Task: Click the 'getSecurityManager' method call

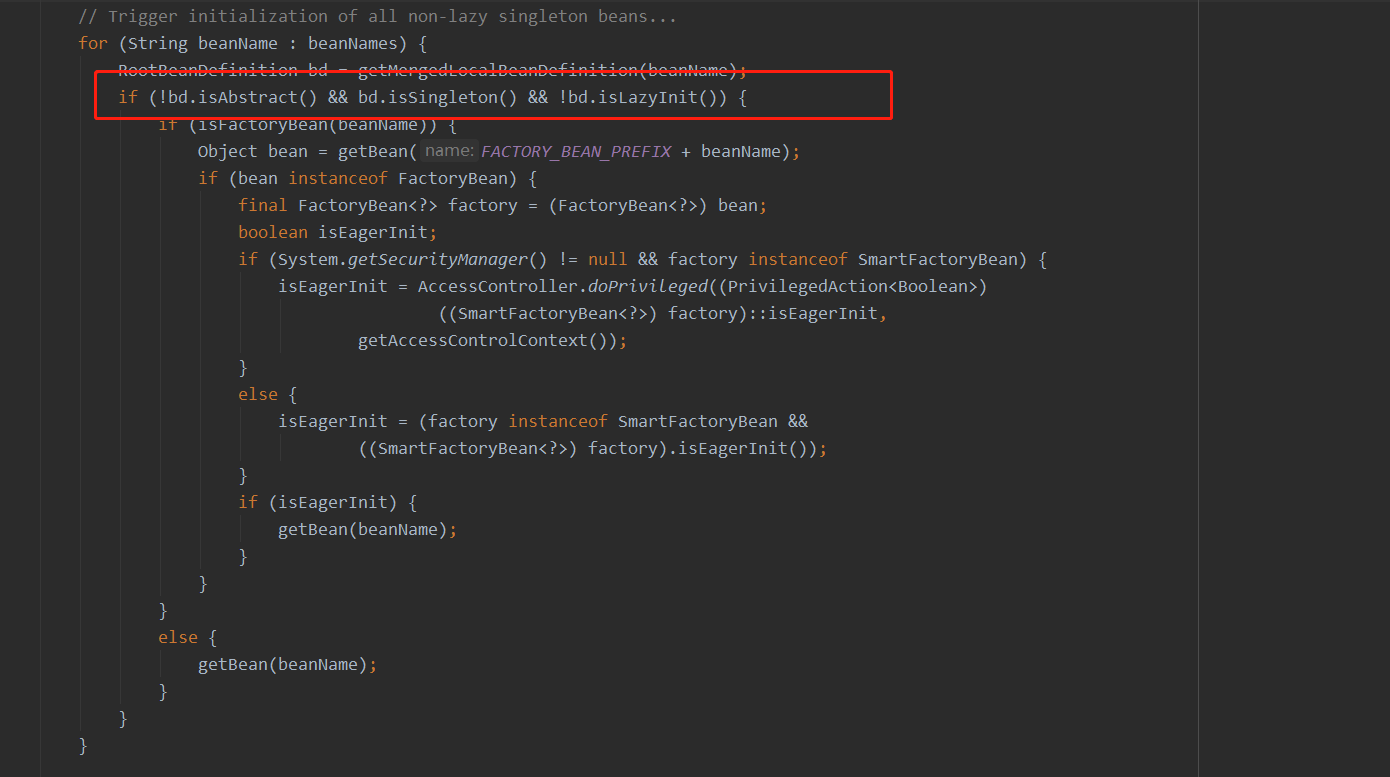Action: [437, 259]
